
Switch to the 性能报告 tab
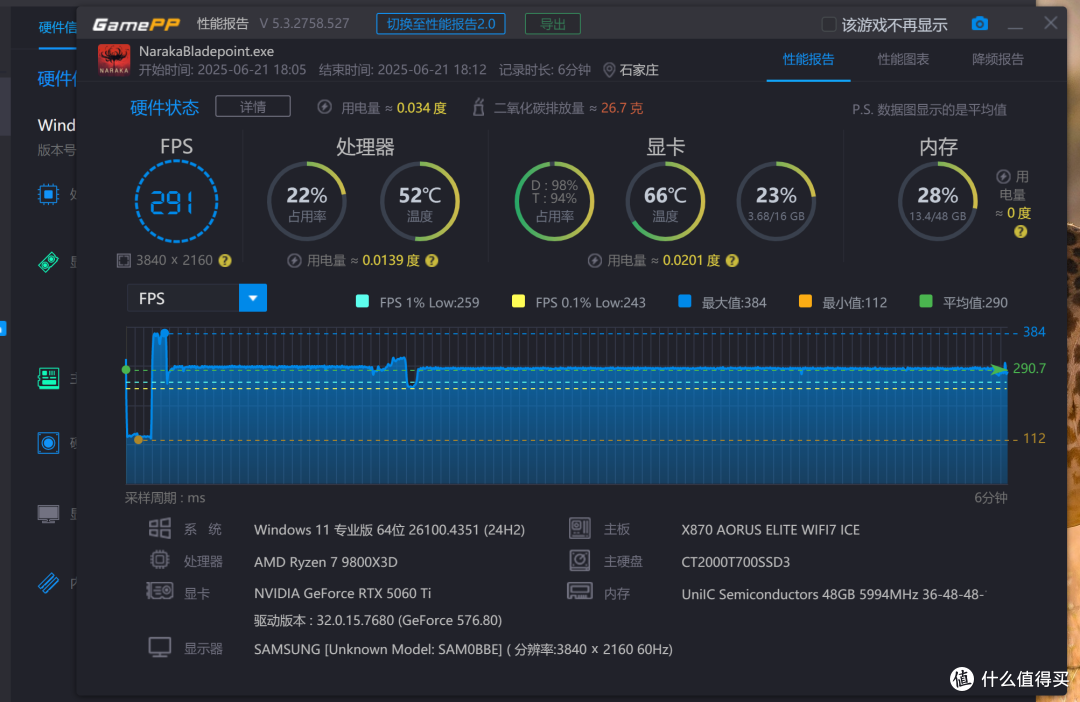pos(809,59)
